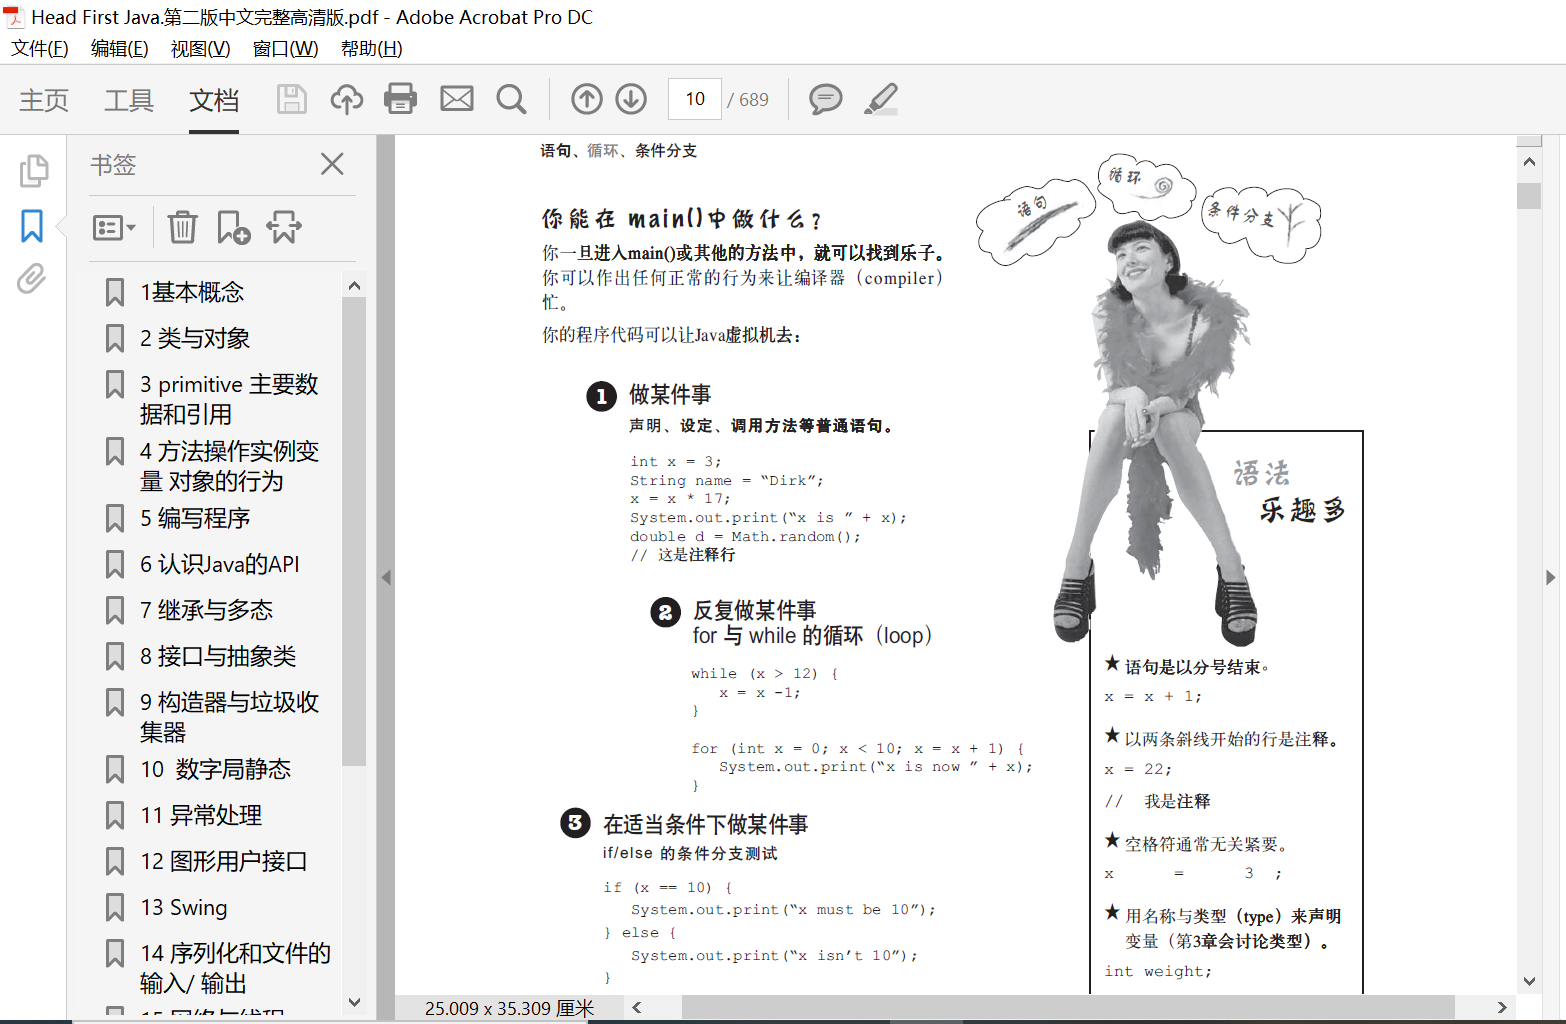Go to next page with down arrow
This screenshot has width=1566, height=1024.
pyautogui.click(x=631, y=99)
